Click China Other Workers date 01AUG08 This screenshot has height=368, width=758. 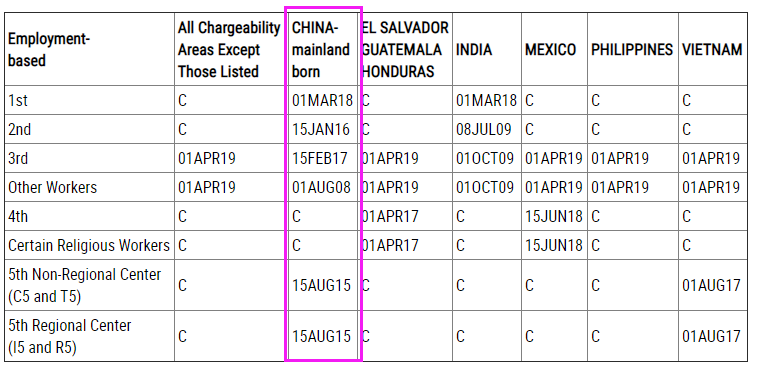[321, 188]
